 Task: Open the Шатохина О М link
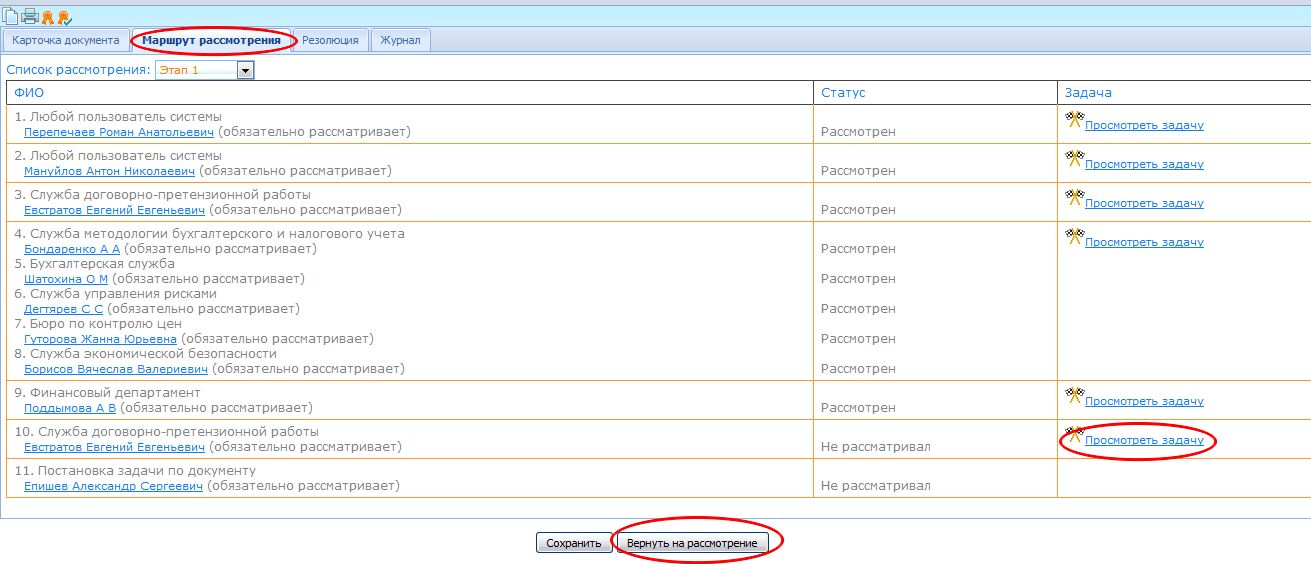tap(66, 279)
